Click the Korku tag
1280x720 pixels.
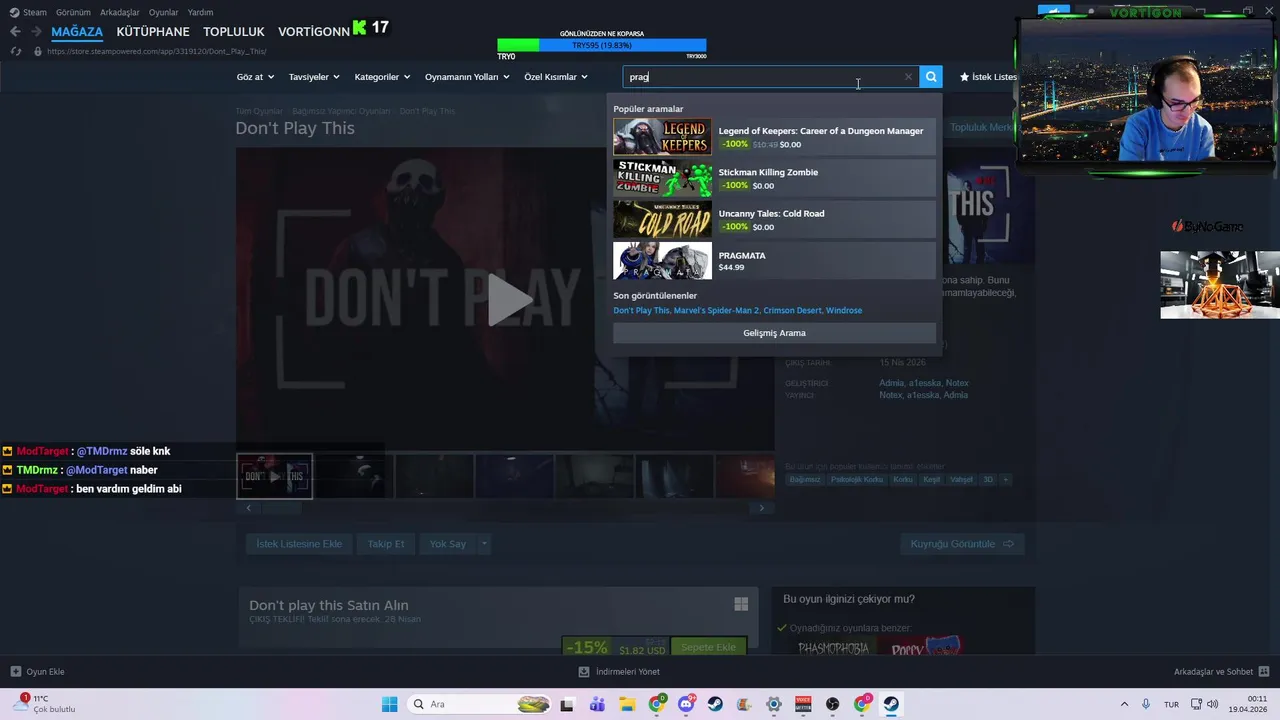[x=903, y=480]
